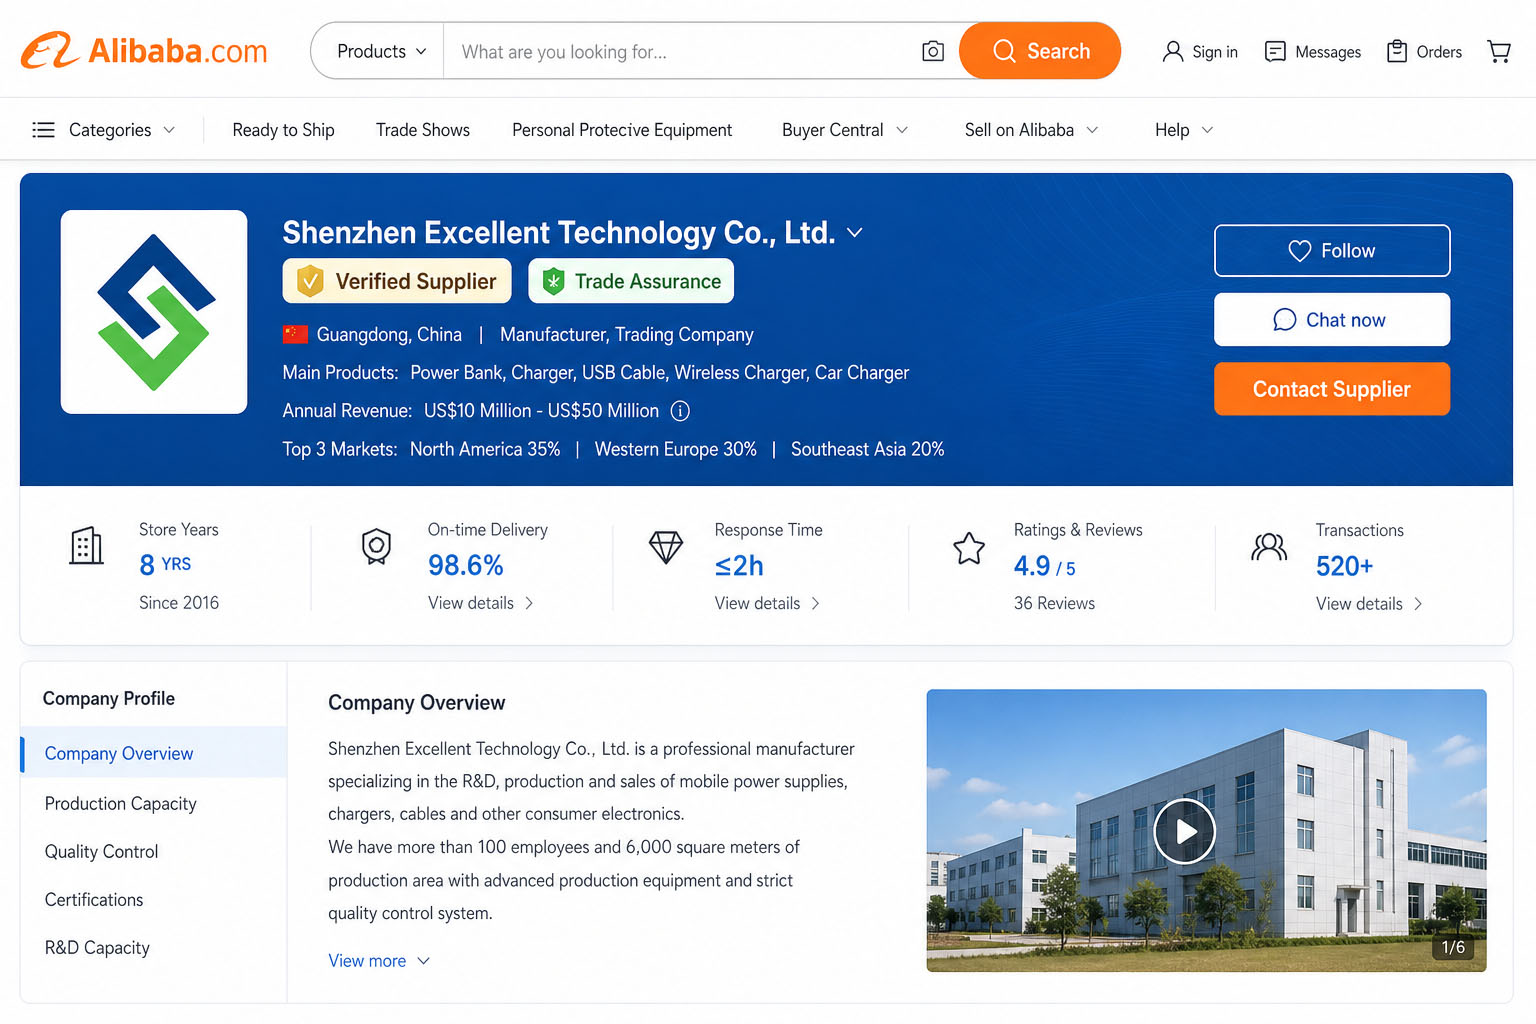Click the 520+ transactions value
The width and height of the screenshot is (1536, 1024).
1345,566
